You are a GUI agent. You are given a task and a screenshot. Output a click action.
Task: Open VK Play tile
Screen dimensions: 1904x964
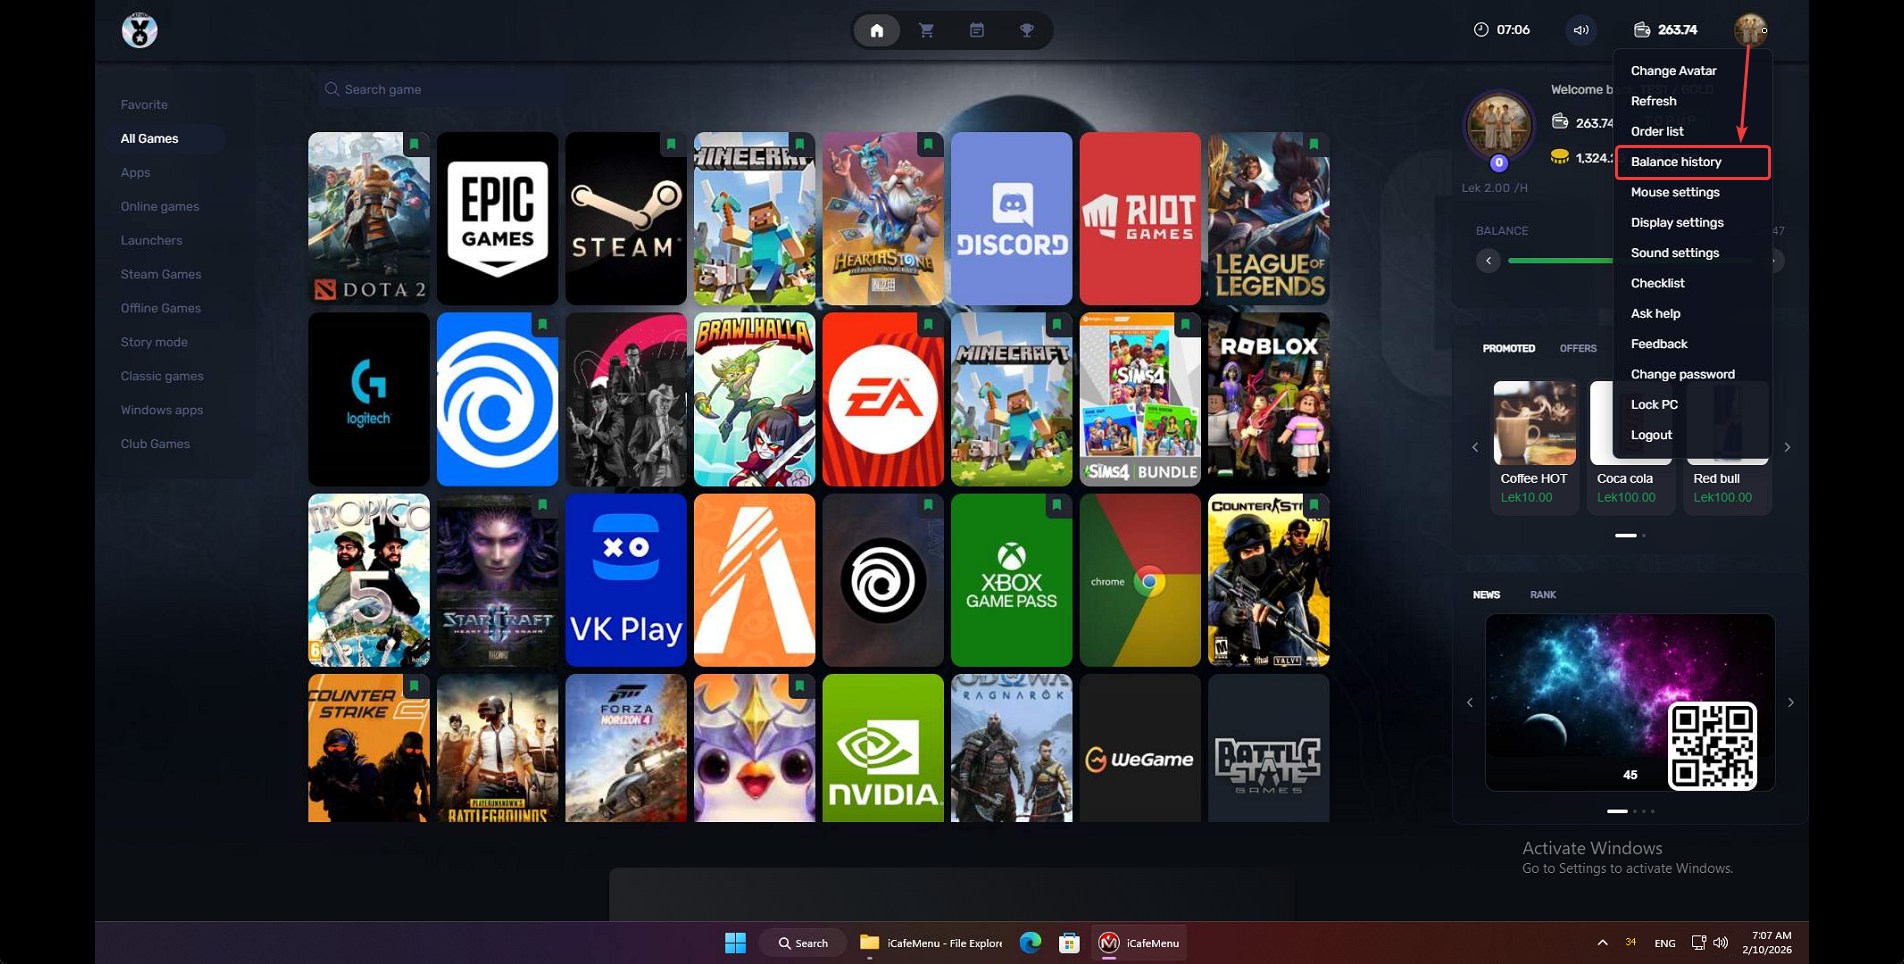coord(626,580)
